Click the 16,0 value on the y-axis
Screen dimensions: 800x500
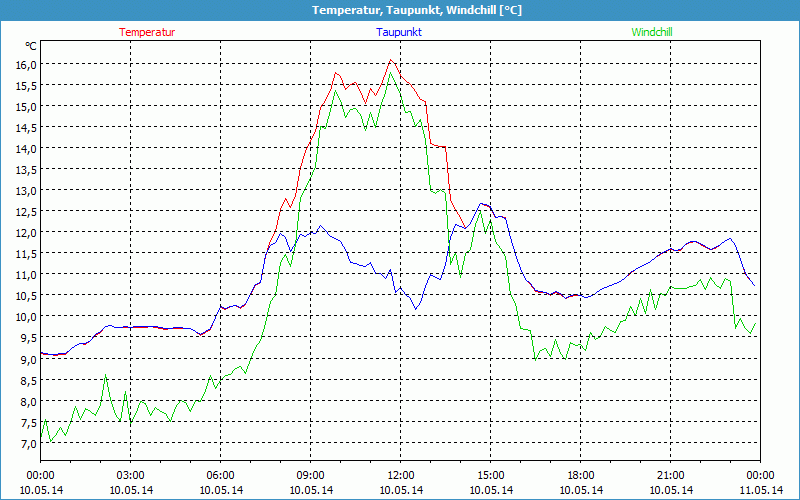(24, 64)
